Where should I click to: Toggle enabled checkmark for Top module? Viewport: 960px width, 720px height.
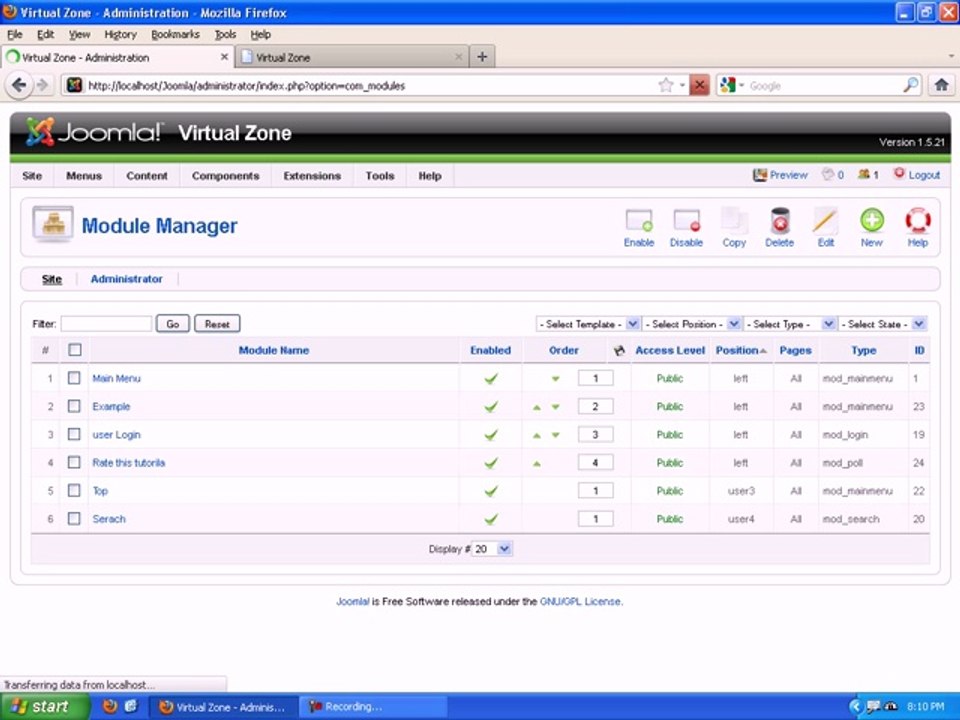[x=490, y=491]
